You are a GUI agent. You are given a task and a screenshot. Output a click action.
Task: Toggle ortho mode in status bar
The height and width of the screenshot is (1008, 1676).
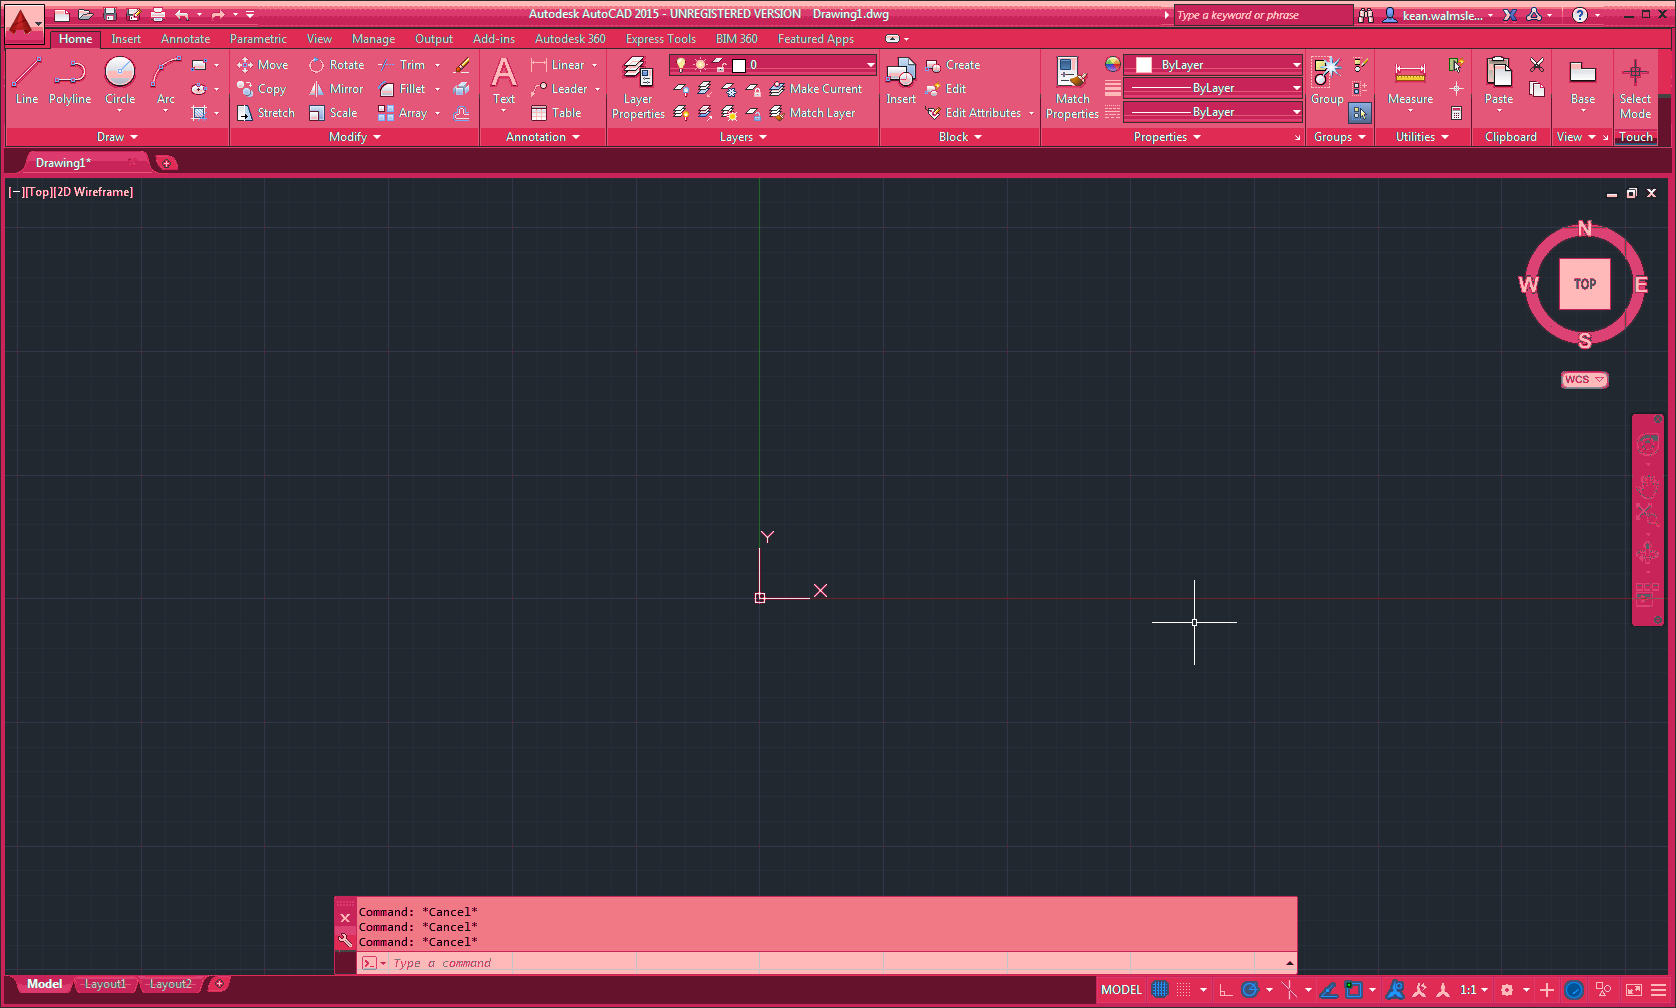click(x=1225, y=990)
